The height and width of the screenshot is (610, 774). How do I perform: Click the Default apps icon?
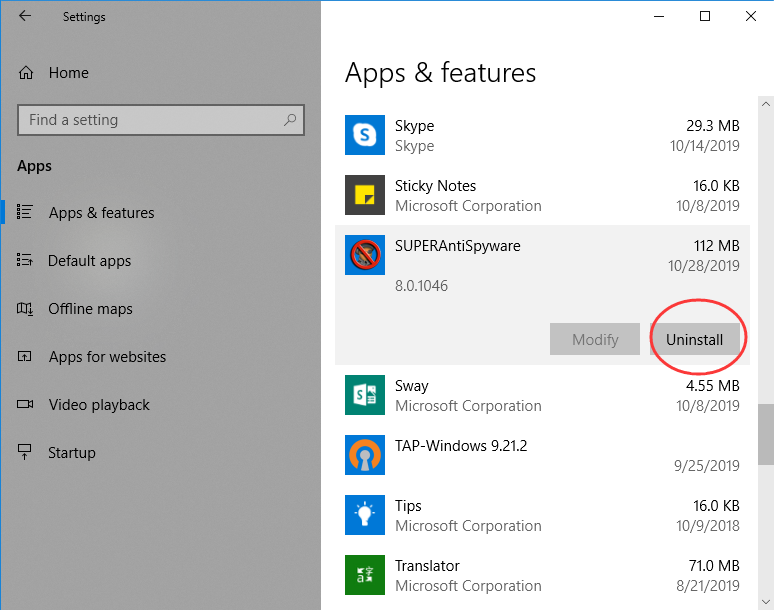coord(25,260)
